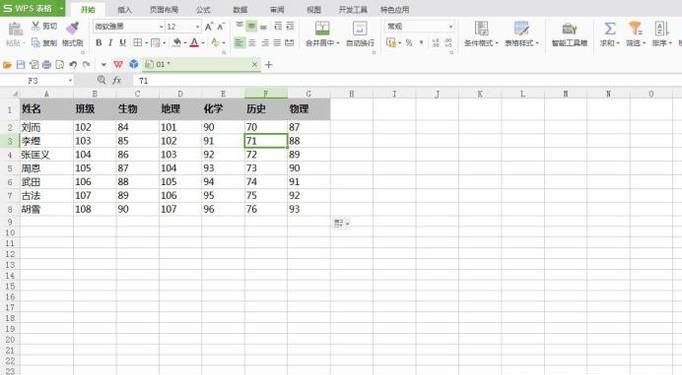Viewport: 682px width, 375px height.
Task: Select row 8 header
Action: 10,209
